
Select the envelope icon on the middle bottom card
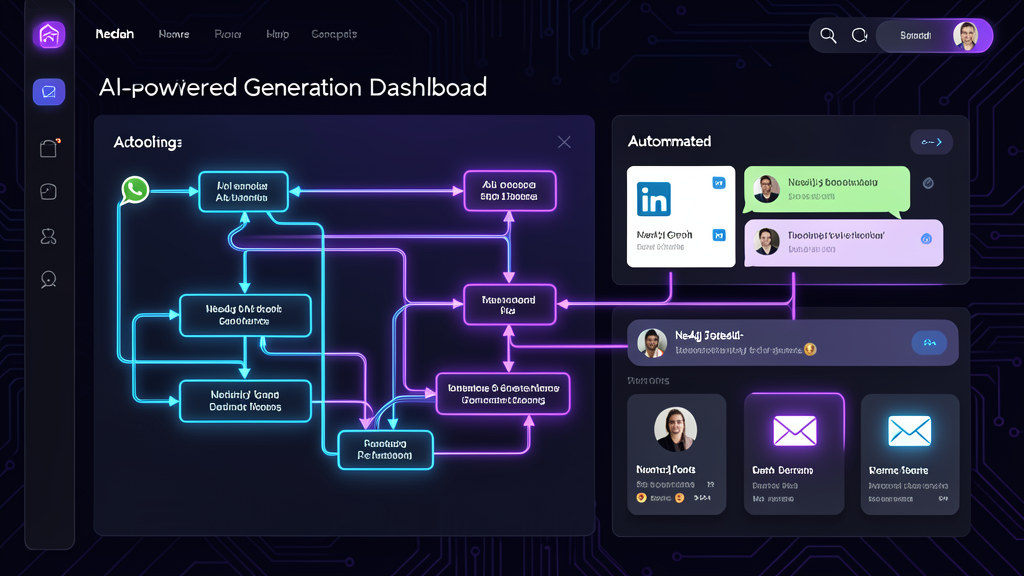[794, 429]
